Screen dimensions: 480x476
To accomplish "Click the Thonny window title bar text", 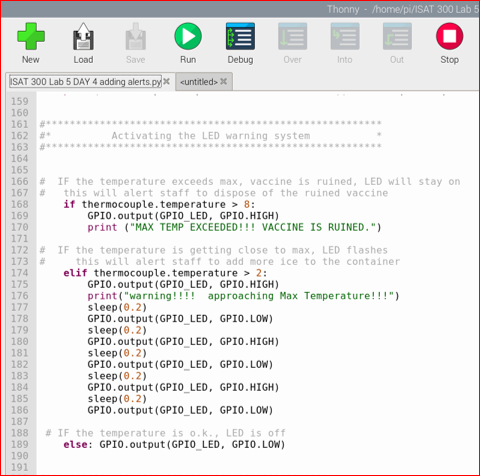I will 403,9.
